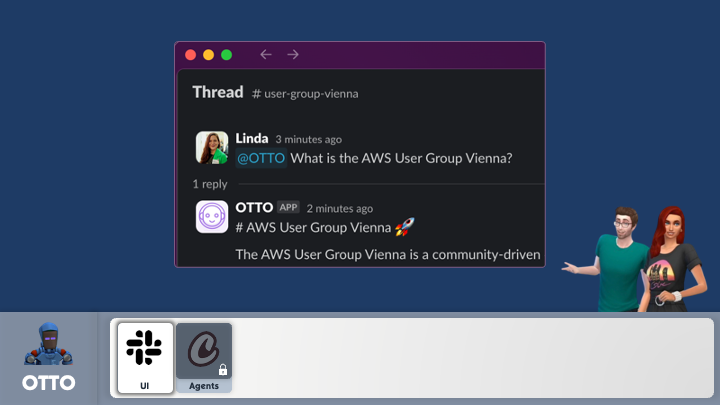
Task: Click the '2 minutes ago' timestamp
Action: pos(340,208)
